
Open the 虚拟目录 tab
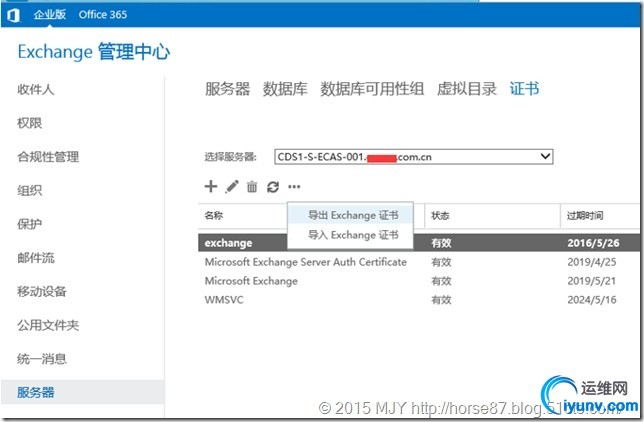467,89
